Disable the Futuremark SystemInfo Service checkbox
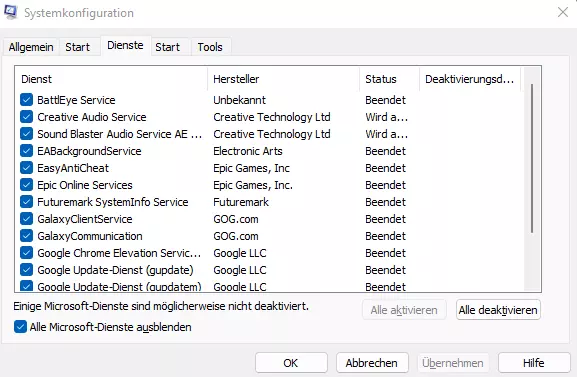This screenshot has width=577, height=377. click(26, 202)
